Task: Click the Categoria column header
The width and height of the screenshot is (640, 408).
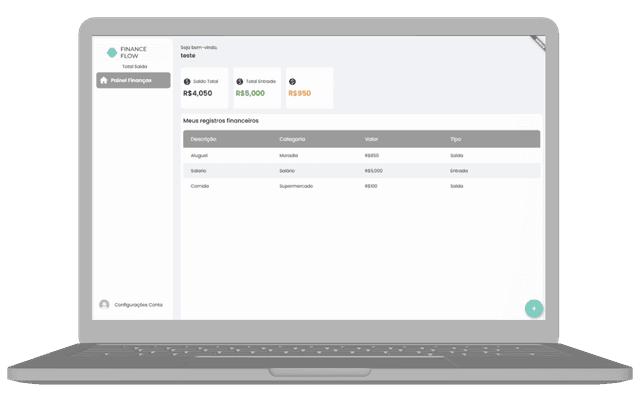Action: 292,139
